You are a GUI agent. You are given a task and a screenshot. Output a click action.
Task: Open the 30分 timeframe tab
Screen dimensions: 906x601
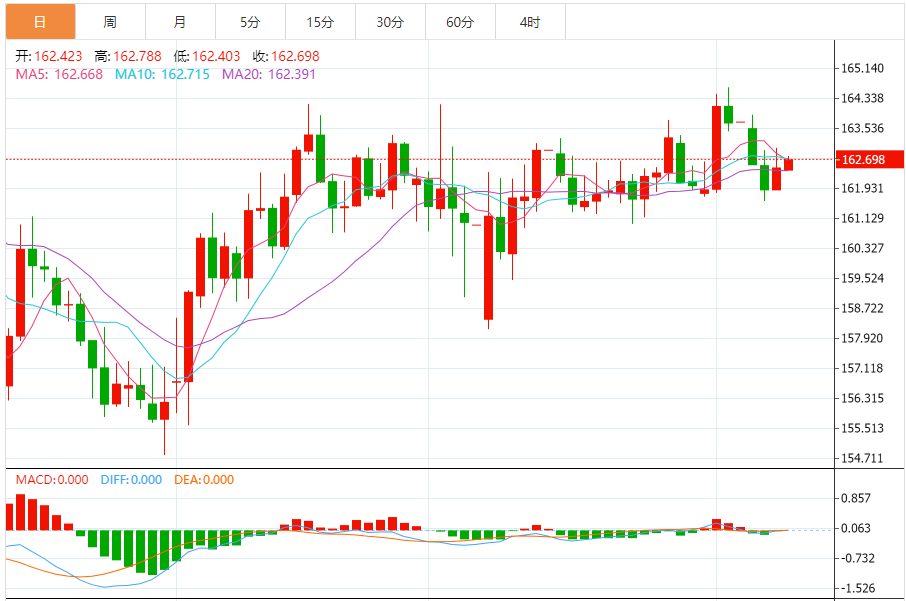coord(390,22)
